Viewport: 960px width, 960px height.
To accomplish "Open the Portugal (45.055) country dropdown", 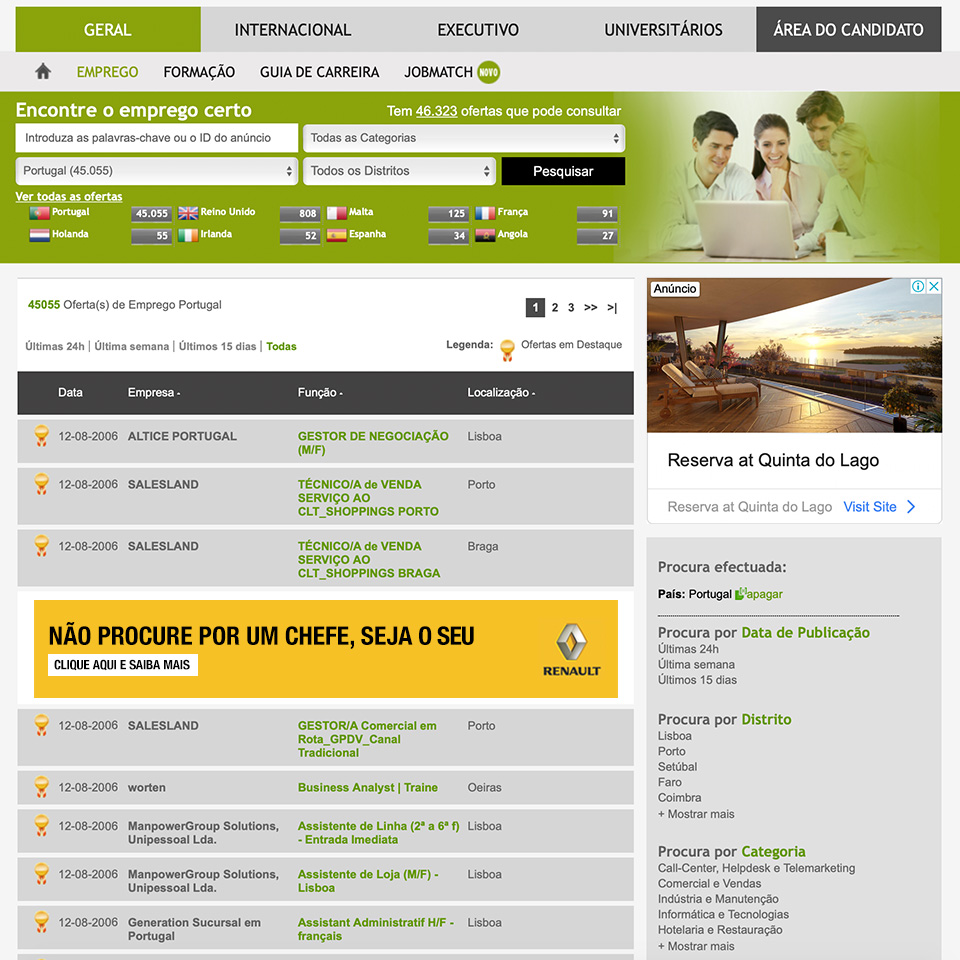I will [x=157, y=171].
